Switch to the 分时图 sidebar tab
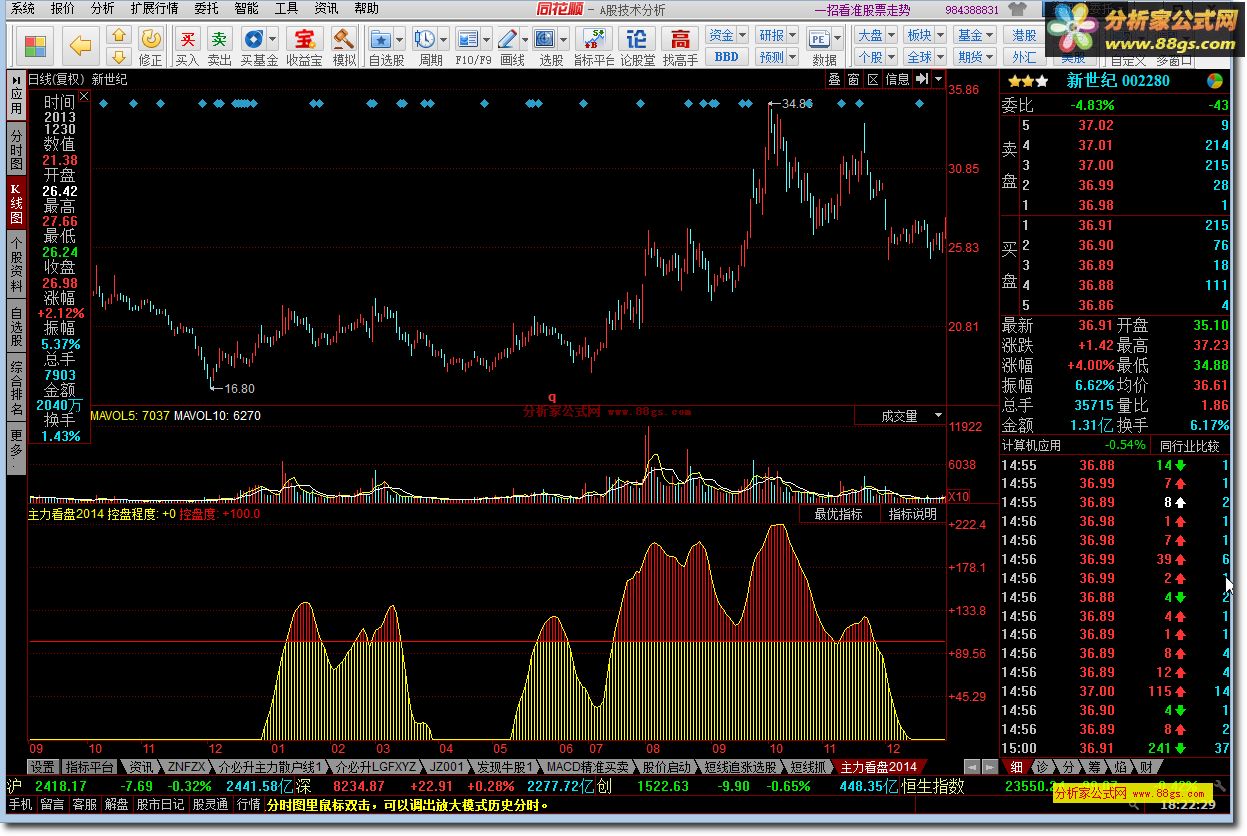 tap(16, 149)
